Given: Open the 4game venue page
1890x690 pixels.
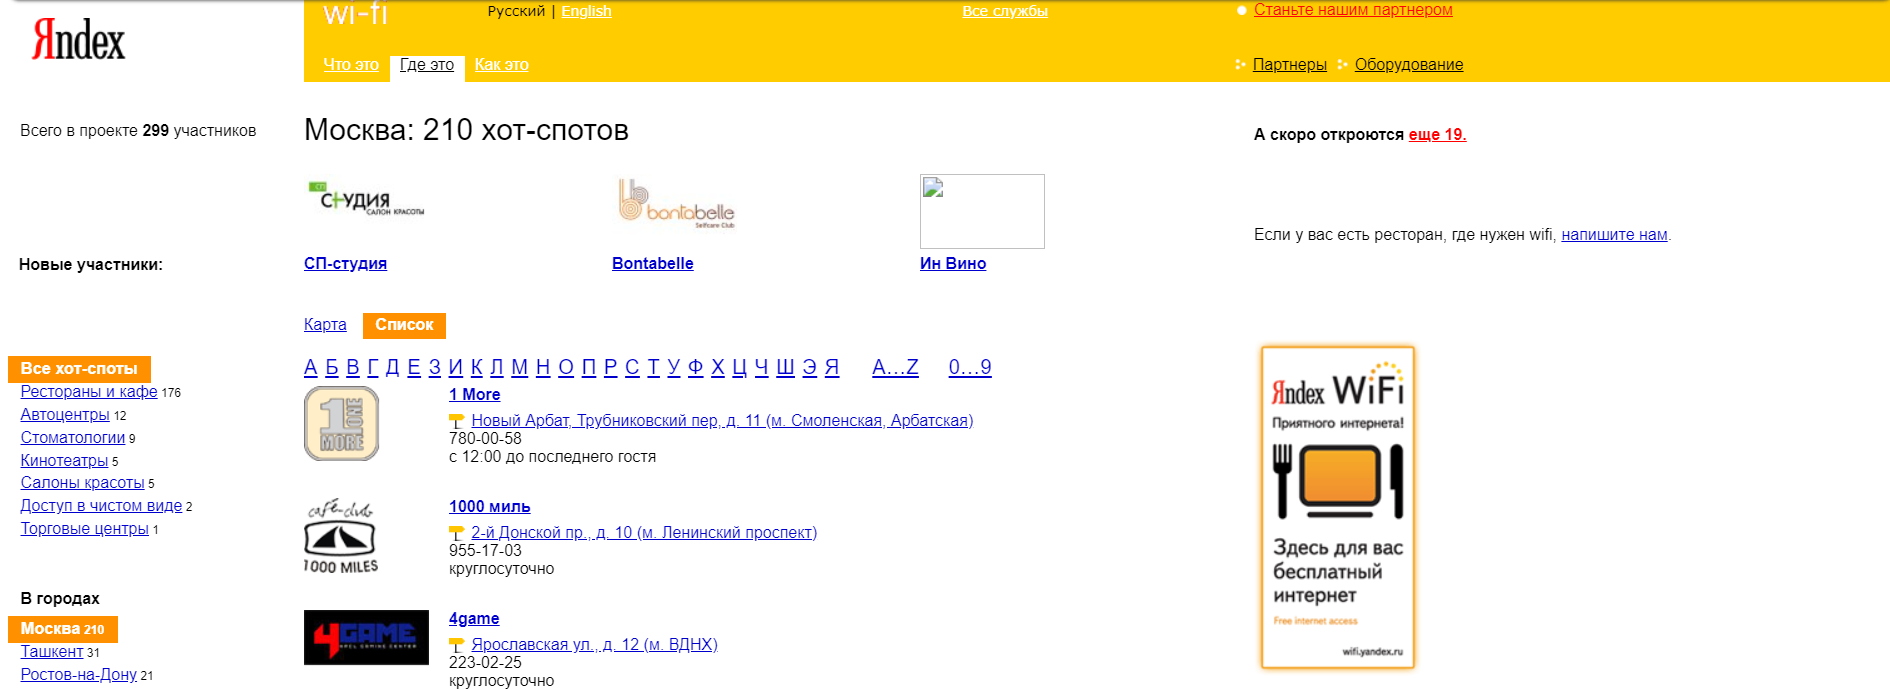Looking at the screenshot, I should 474,618.
